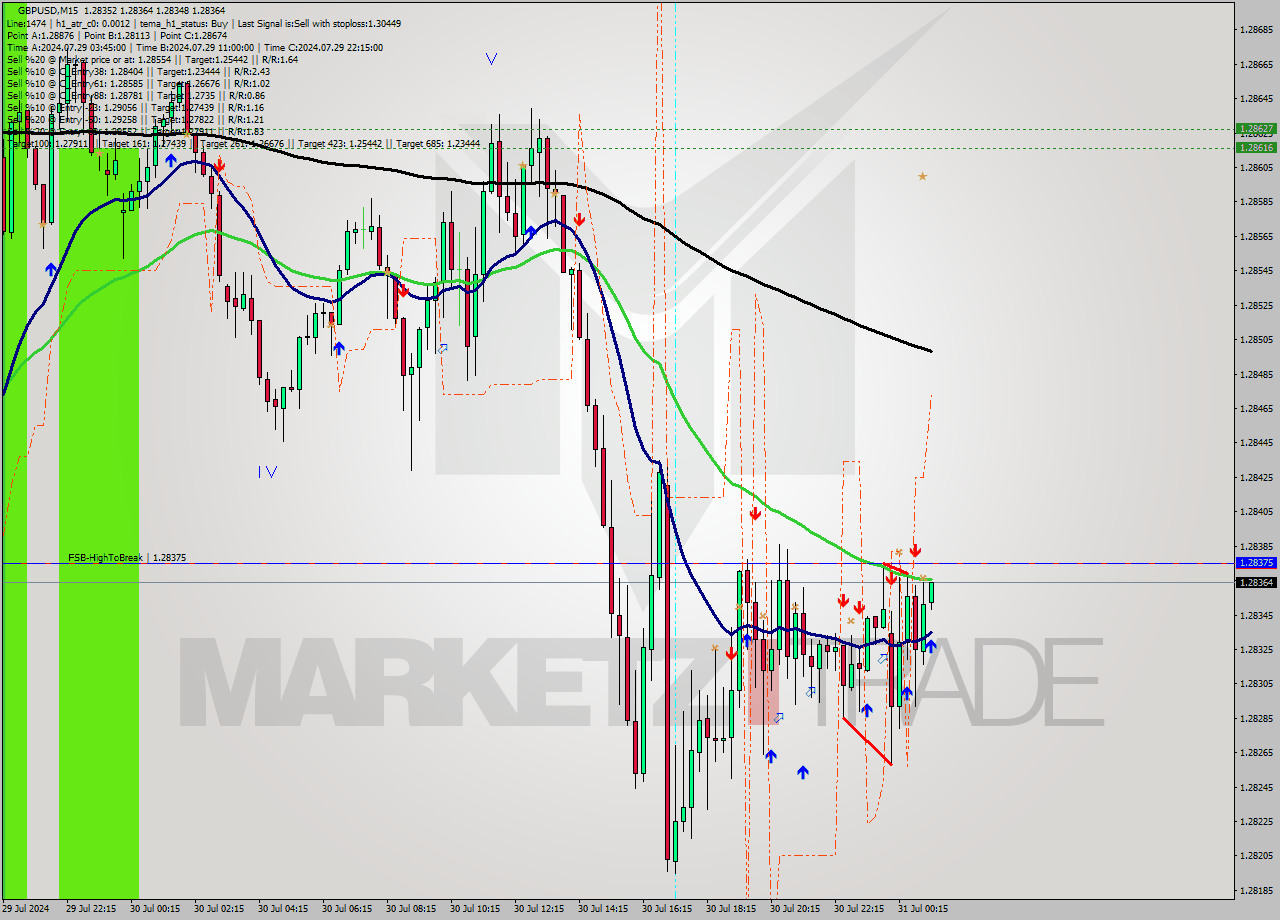The image size is (1280, 920).
Task: Click the 'Time C:2024.07.29 22:15:00' text
Action: (321, 47)
